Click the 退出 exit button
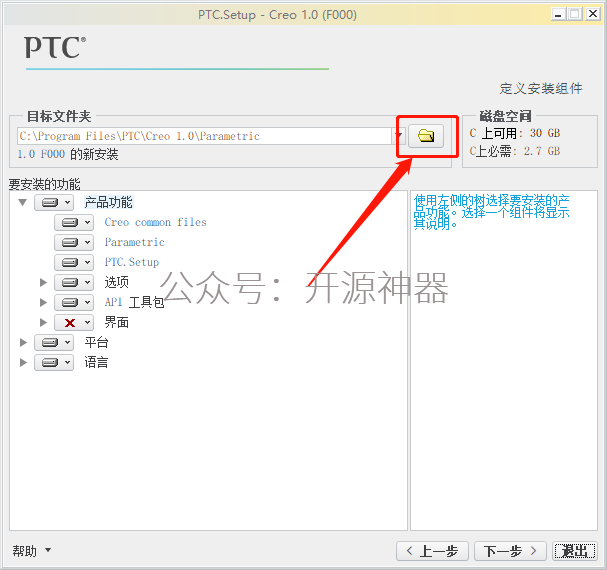Screen dimensions: 607x570 [575, 551]
